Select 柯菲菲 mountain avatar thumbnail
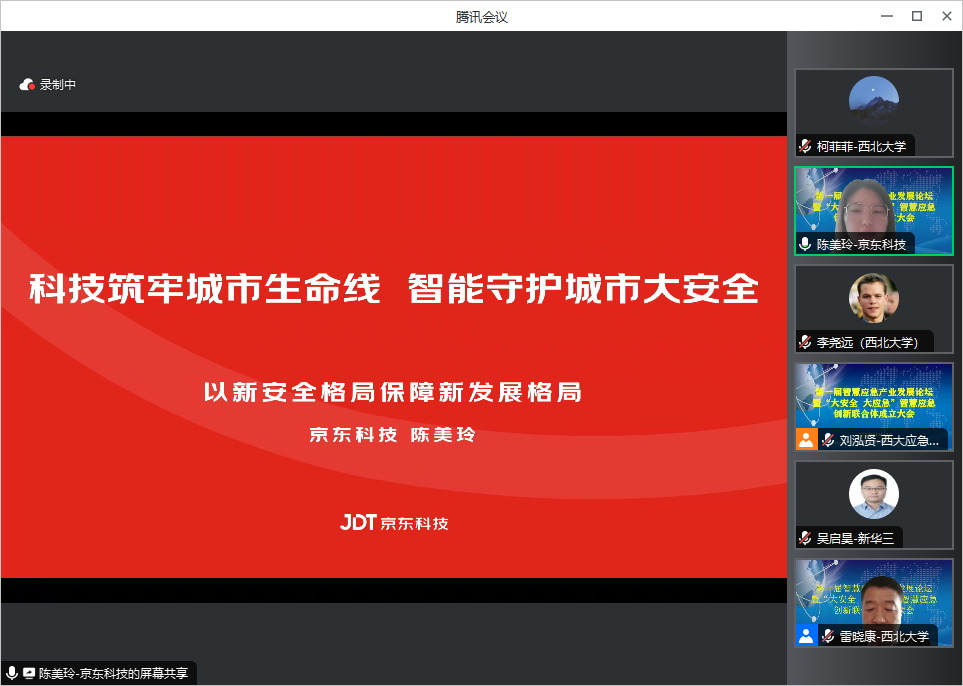The height and width of the screenshot is (686, 963). pos(873,100)
